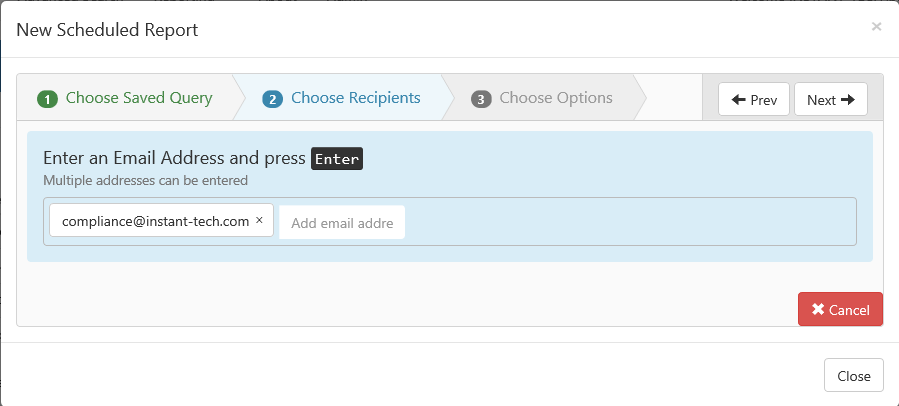Image resolution: width=899 pixels, height=406 pixels.
Task: Advance with the Next button
Action: click(x=831, y=99)
